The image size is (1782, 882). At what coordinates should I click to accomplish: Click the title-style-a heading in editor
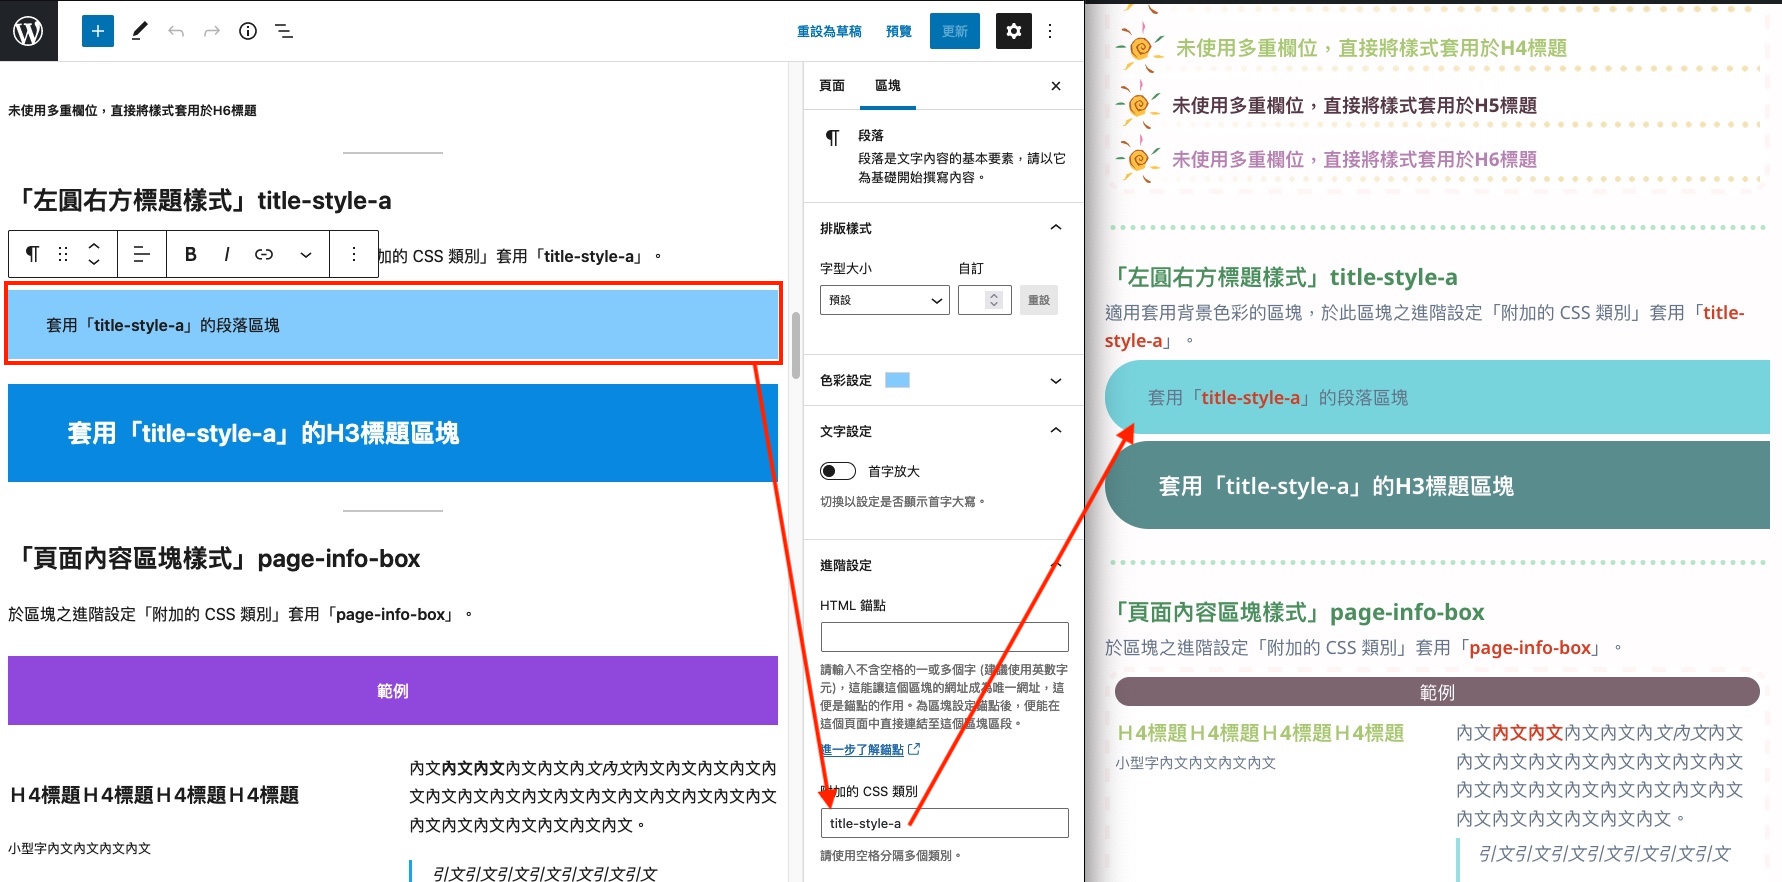click(200, 200)
